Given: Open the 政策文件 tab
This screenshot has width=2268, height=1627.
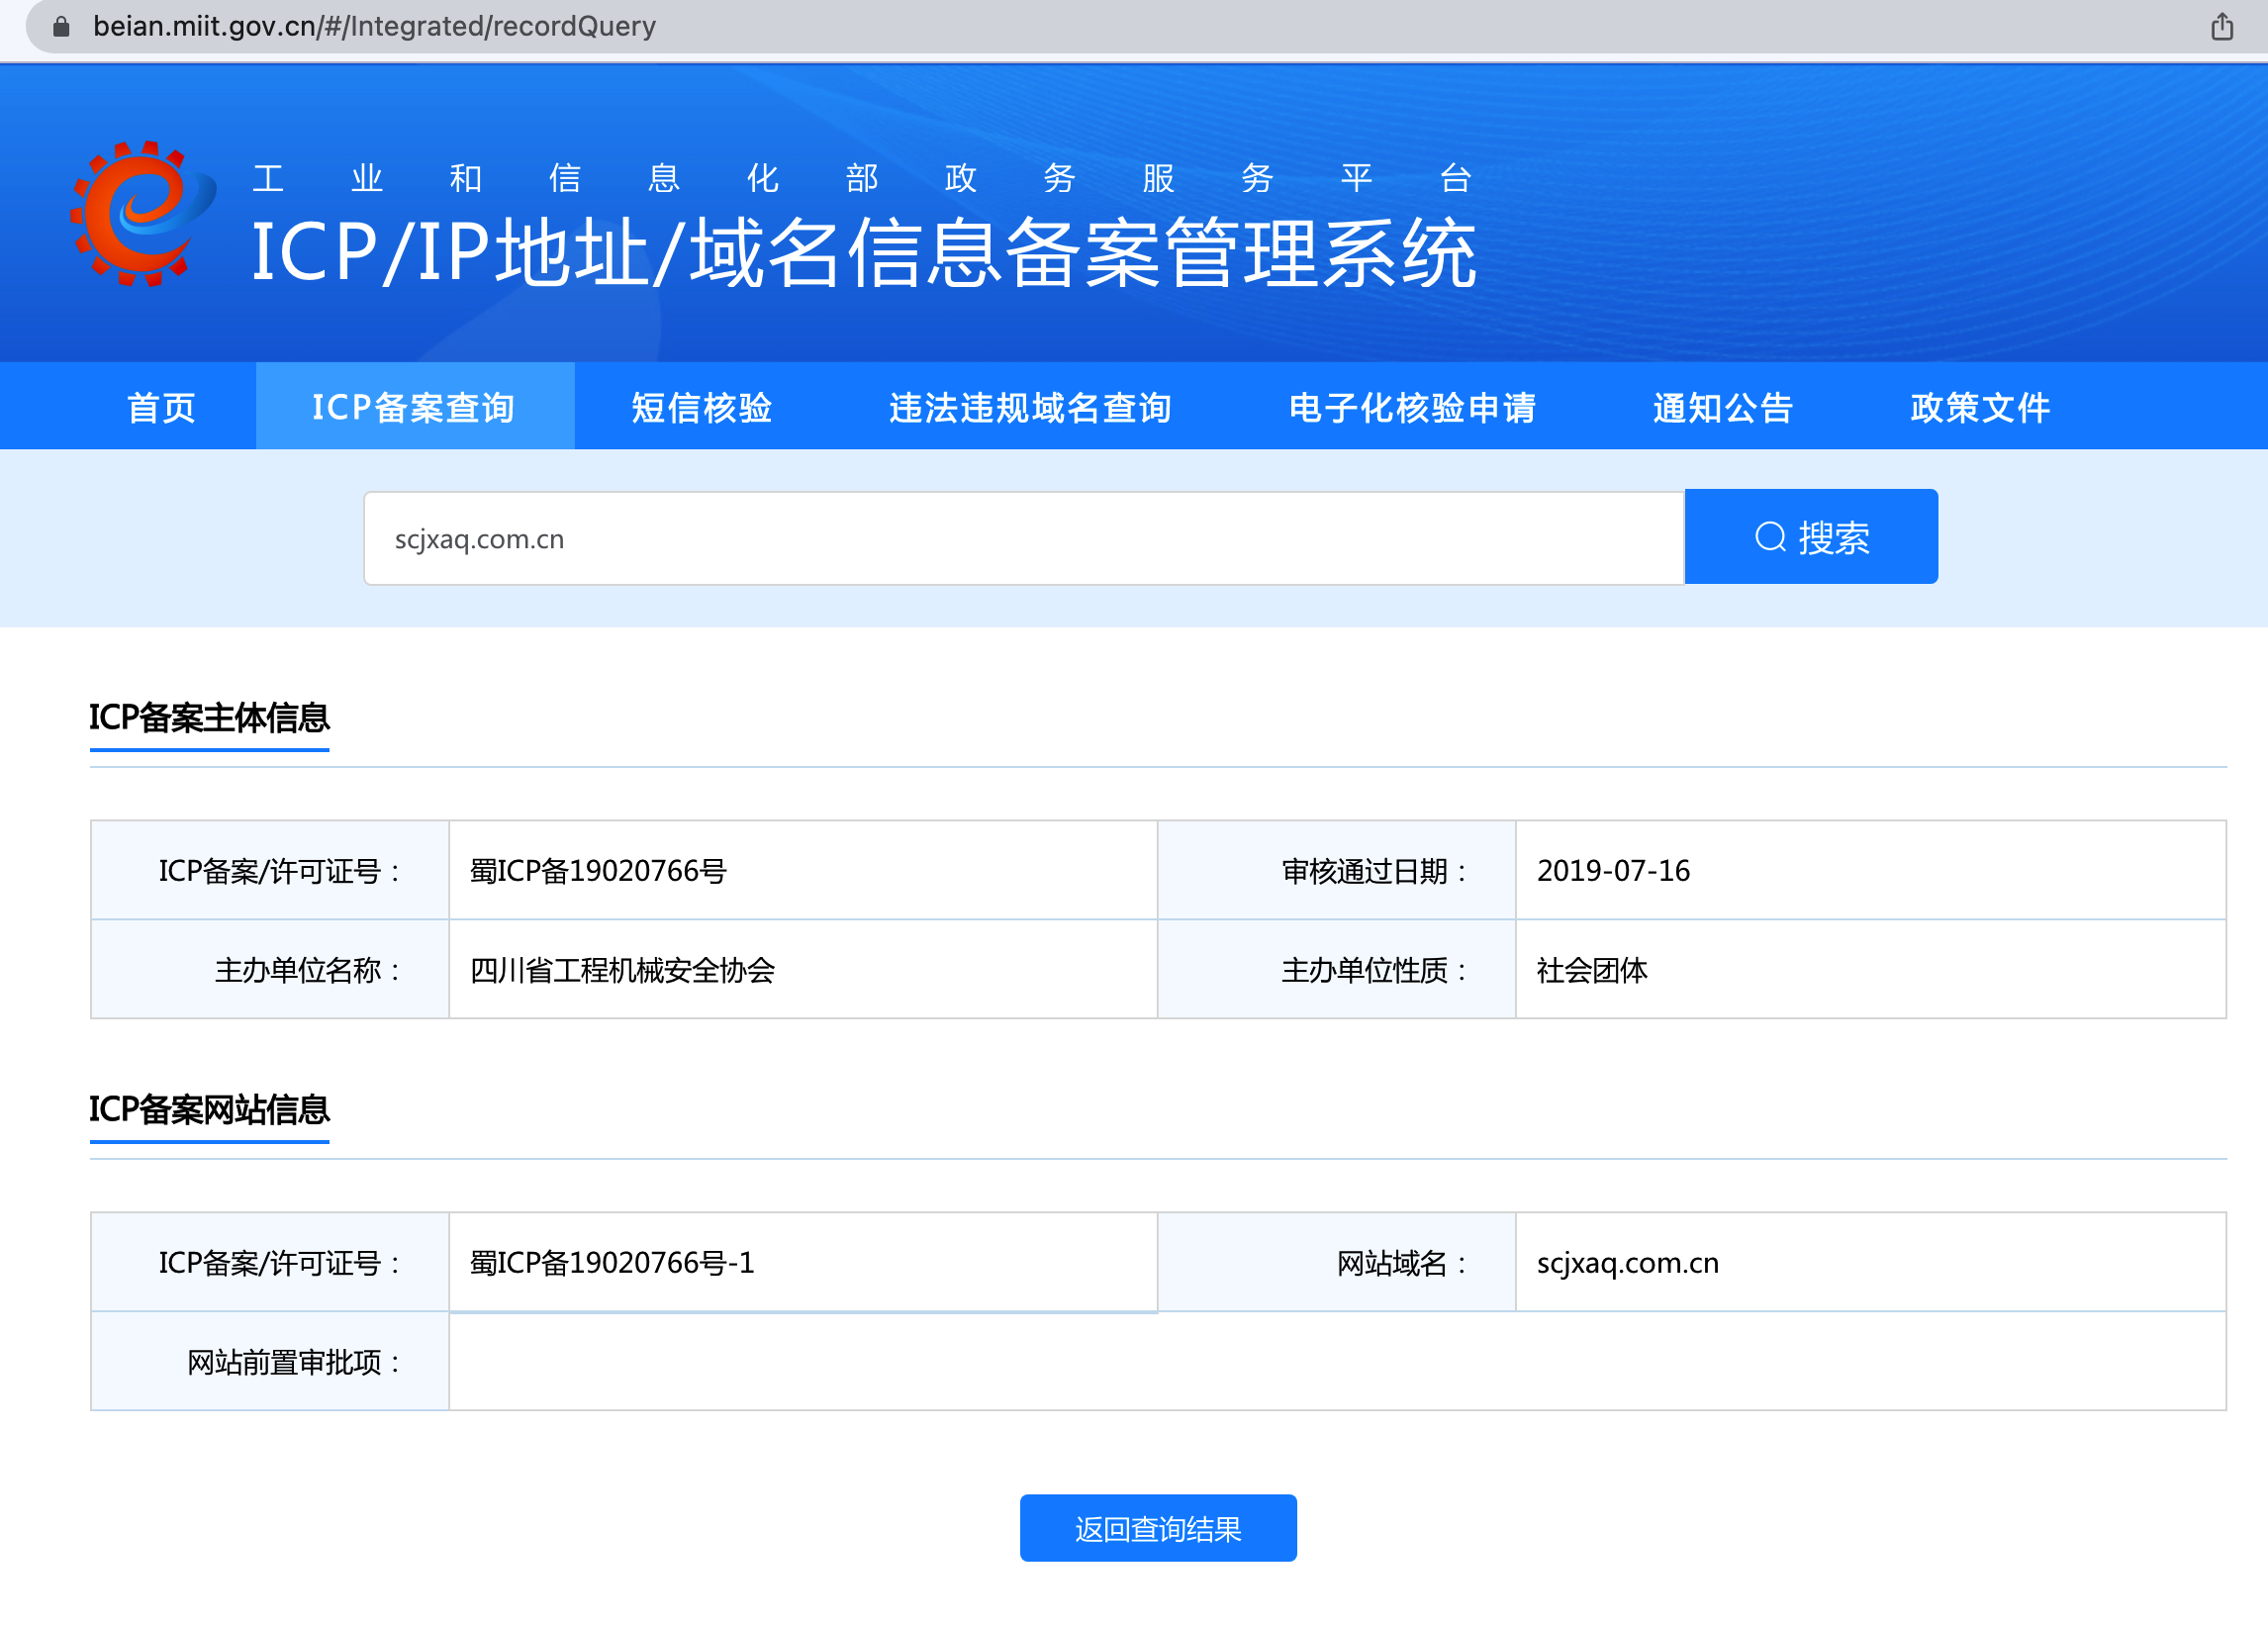Looking at the screenshot, I should point(1979,407).
